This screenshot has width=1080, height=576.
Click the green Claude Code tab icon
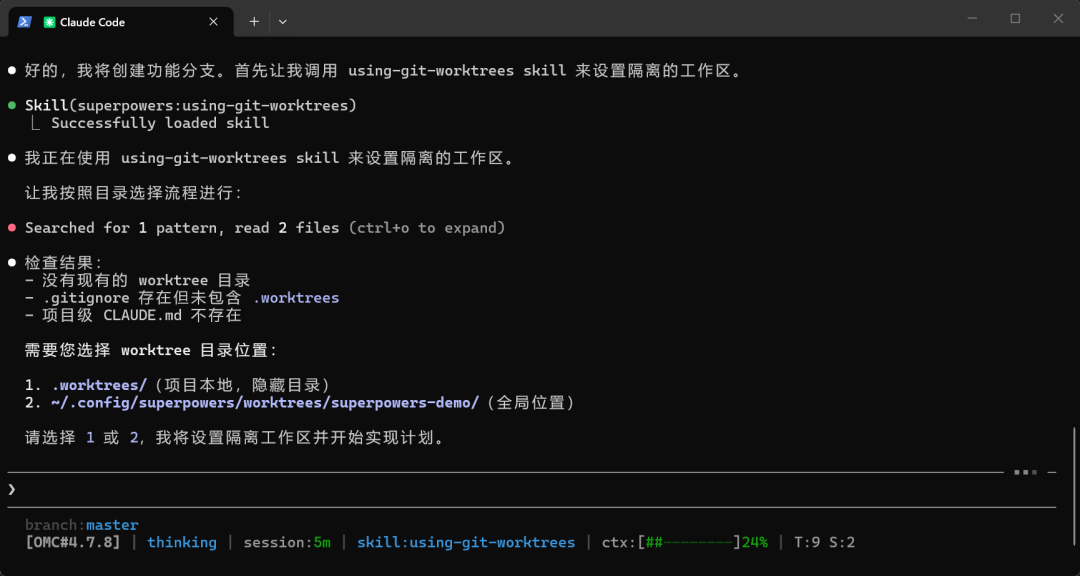[49, 22]
